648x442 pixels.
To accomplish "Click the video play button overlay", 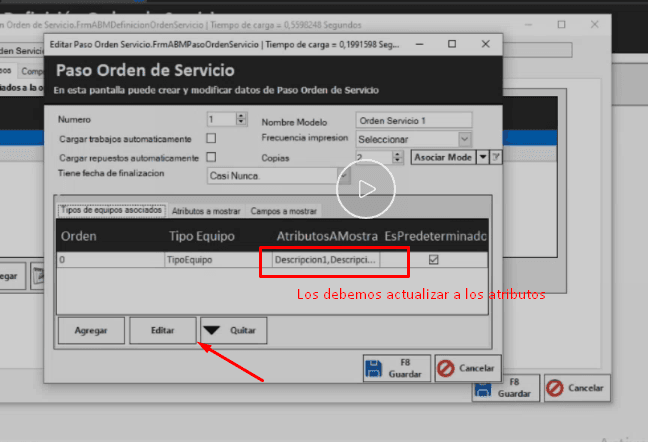I will coord(365,187).
